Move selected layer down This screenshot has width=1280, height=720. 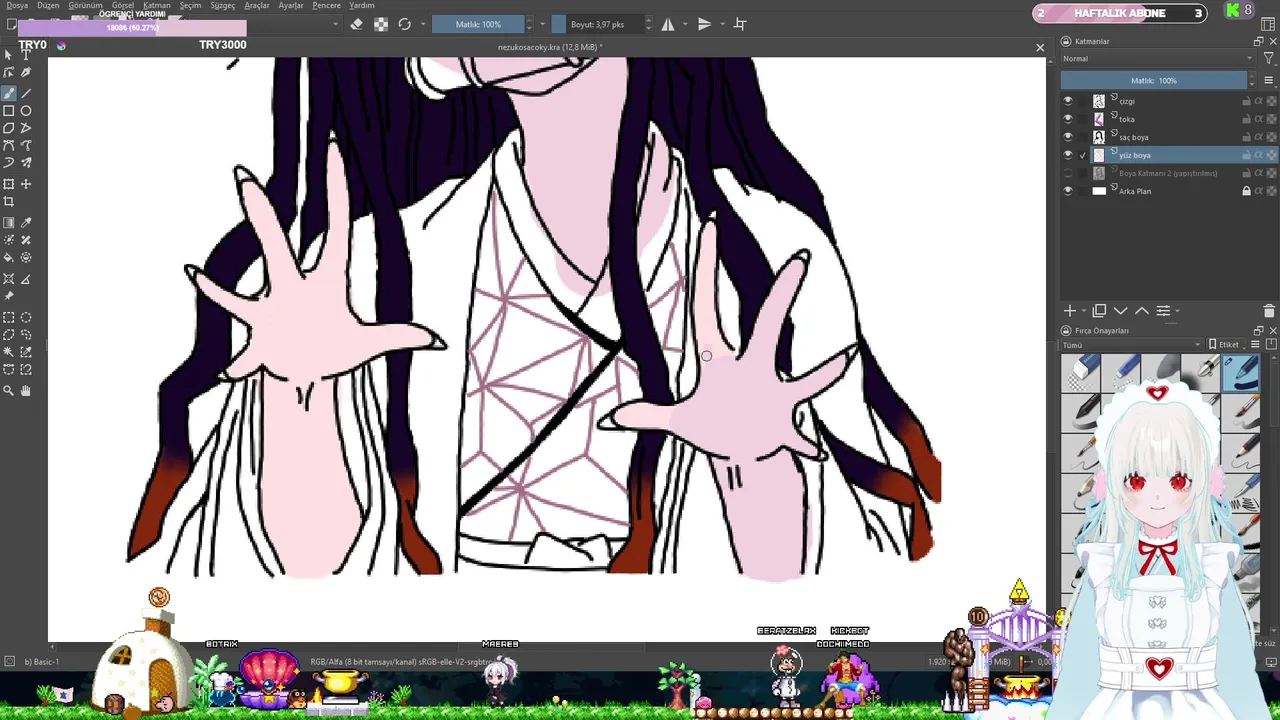(1121, 312)
